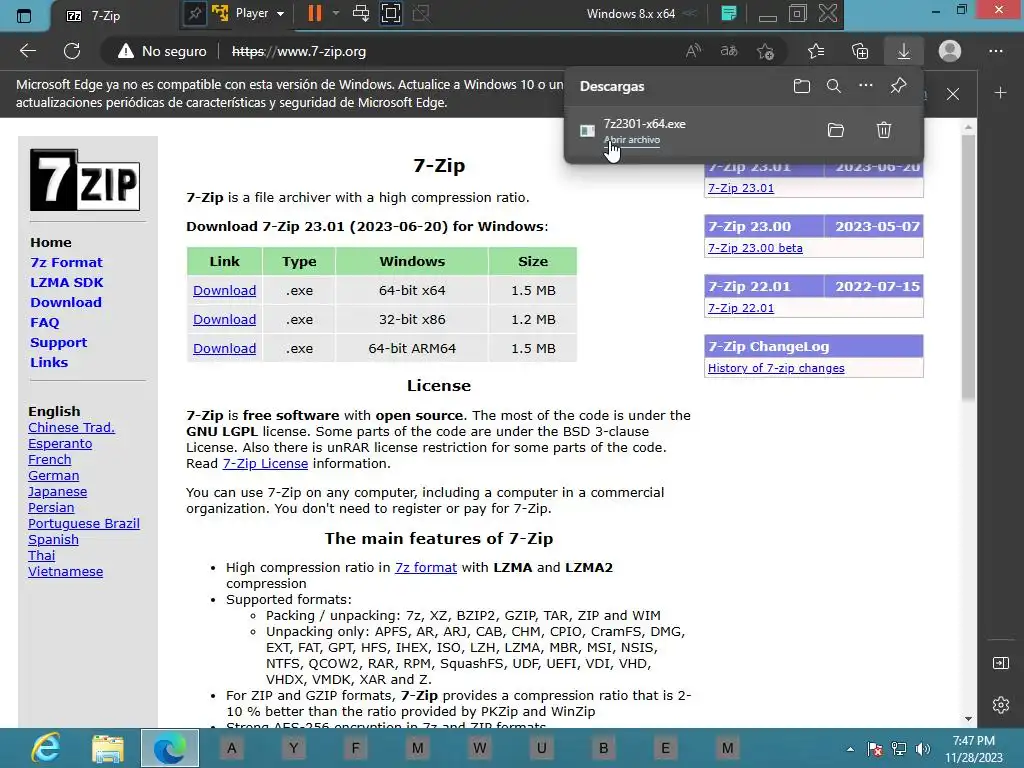1024x768 pixels.
Task: Open the translate page icon
Action: click(729, 51)
